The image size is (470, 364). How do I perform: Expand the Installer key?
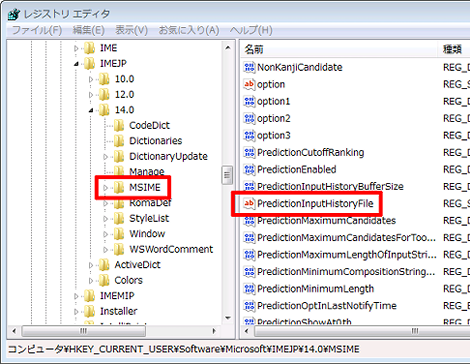(x=76, y=312)
